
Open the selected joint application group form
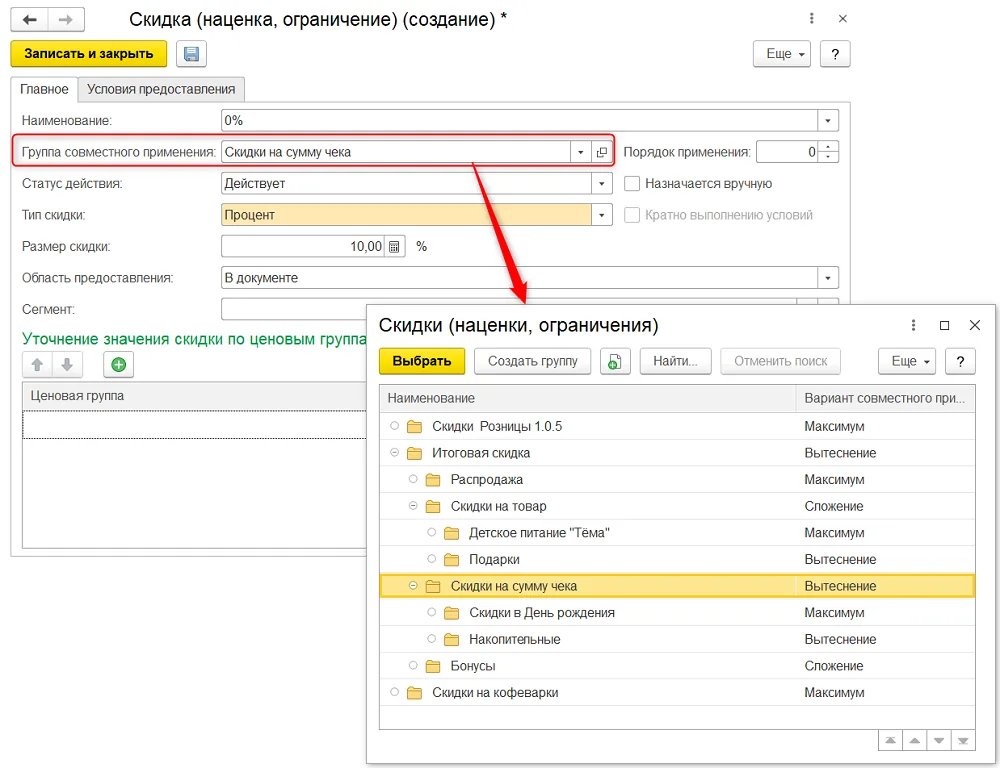(x=601, y=152)
